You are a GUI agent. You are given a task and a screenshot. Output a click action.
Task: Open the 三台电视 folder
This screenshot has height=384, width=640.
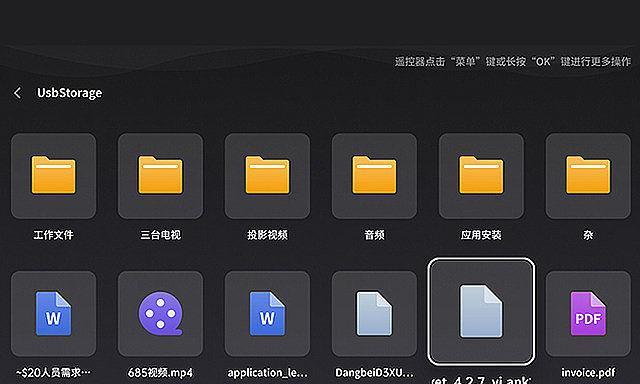(x=160, y=176)
